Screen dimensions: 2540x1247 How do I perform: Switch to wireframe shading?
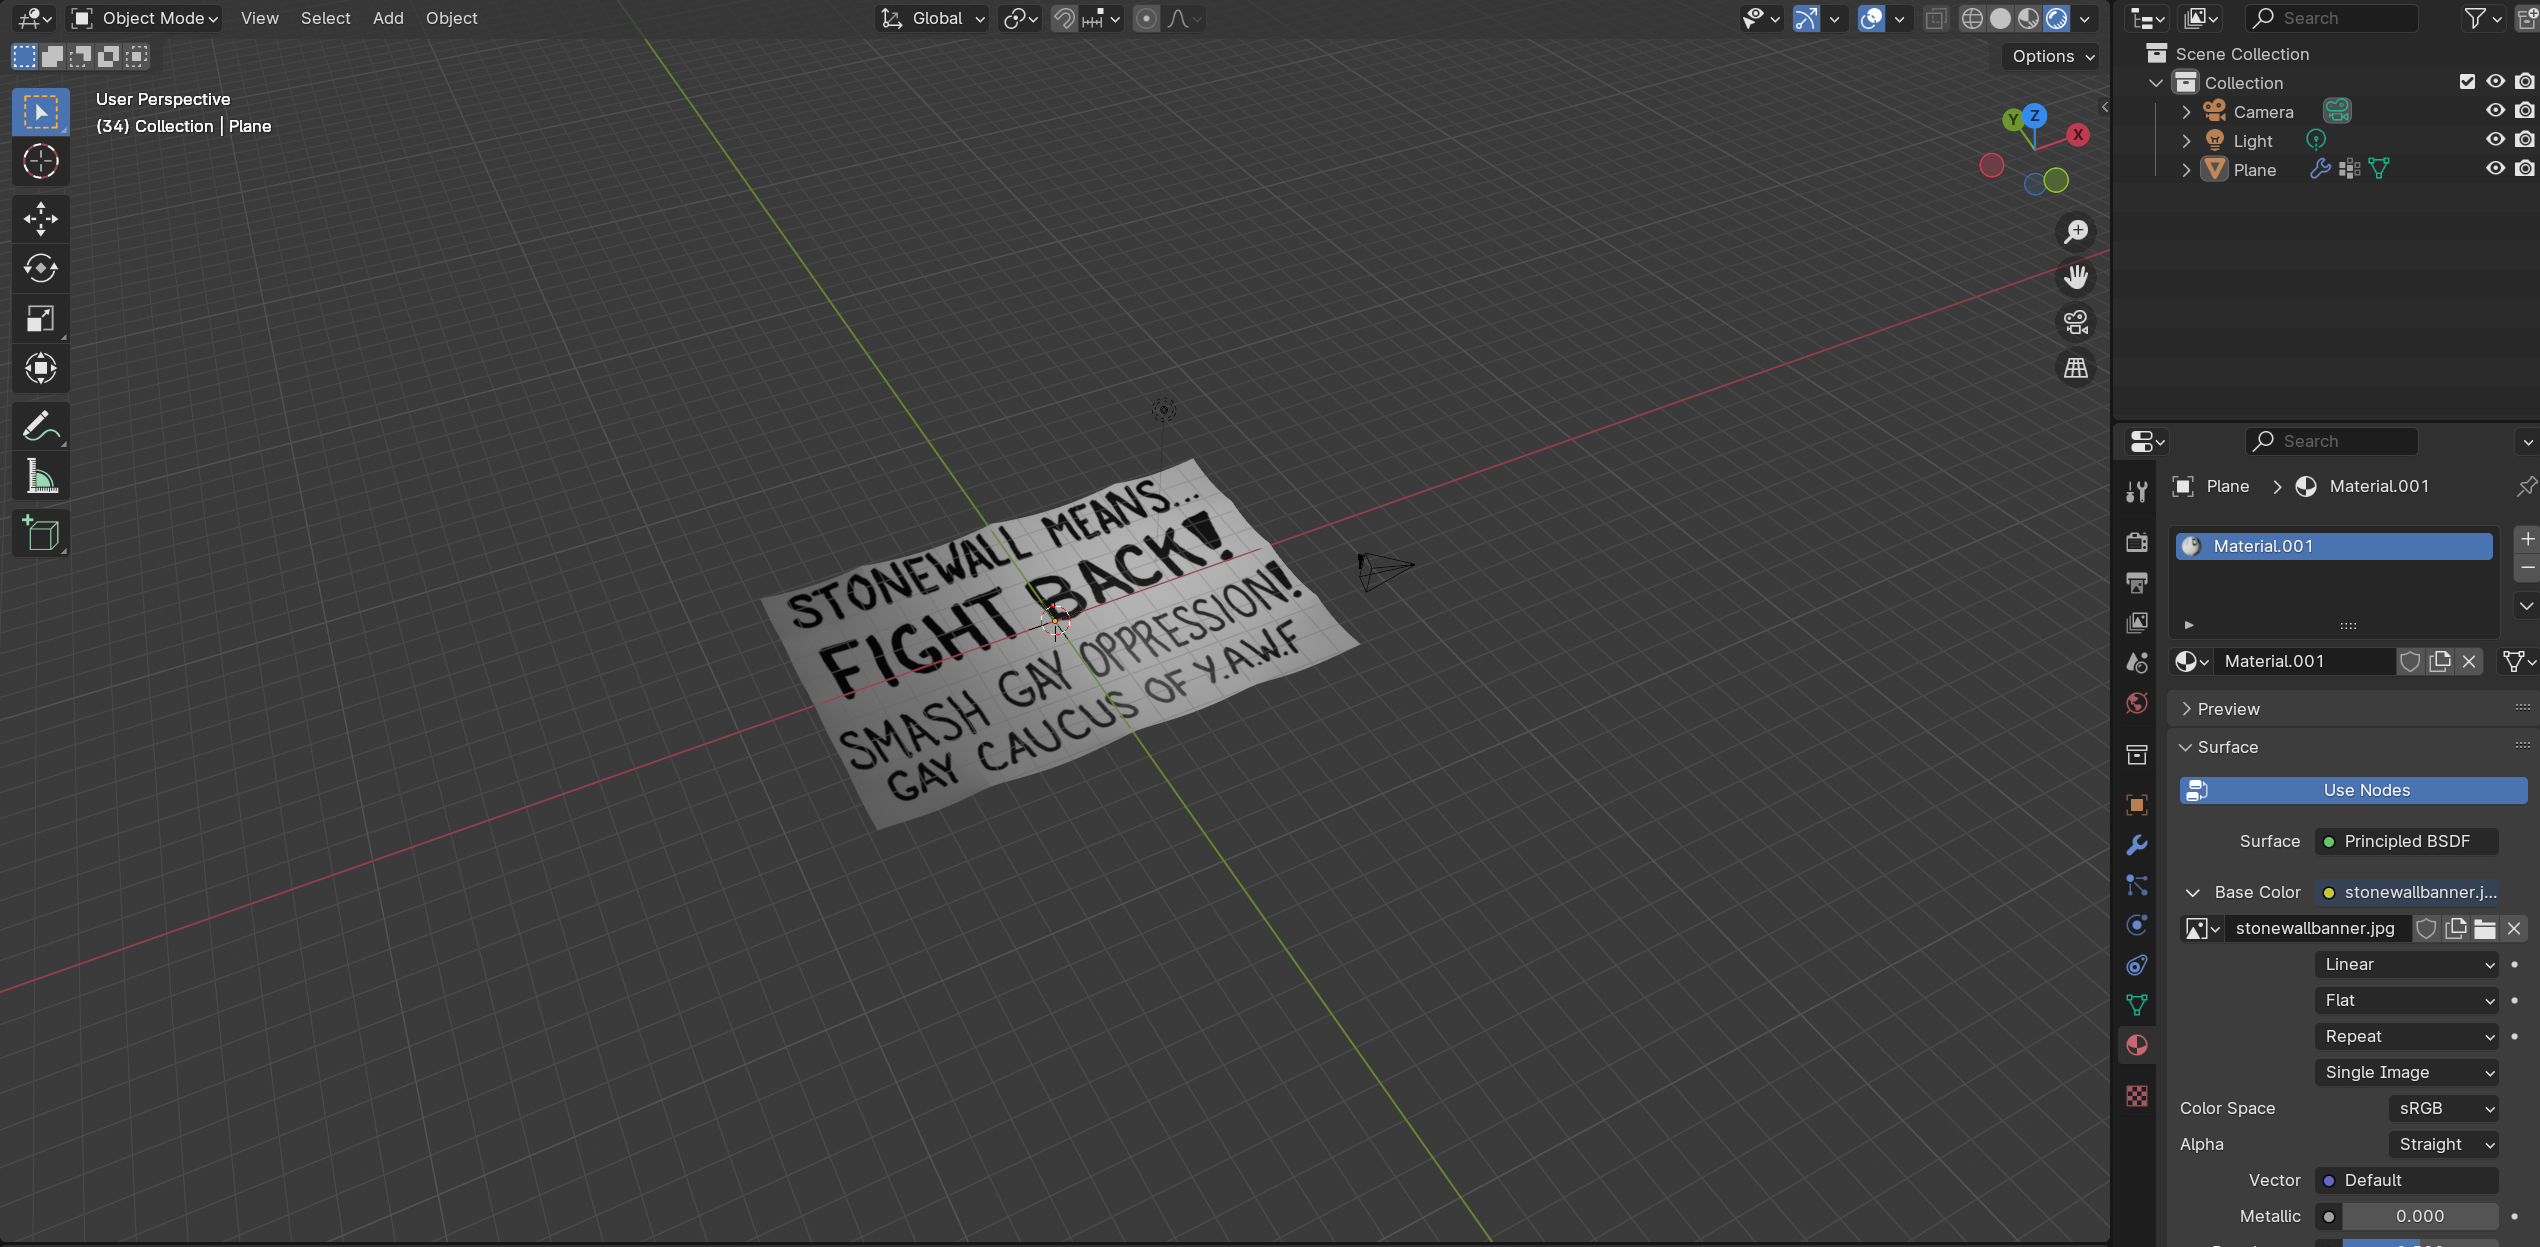pyautogui.click(x=1971, y=18)
